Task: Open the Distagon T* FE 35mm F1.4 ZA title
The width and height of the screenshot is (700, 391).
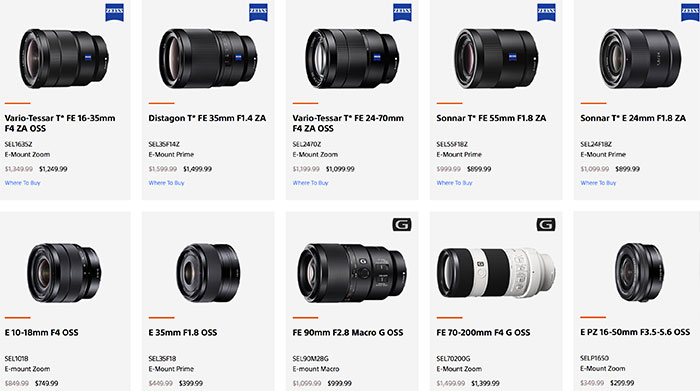Action: pos(207,118)
